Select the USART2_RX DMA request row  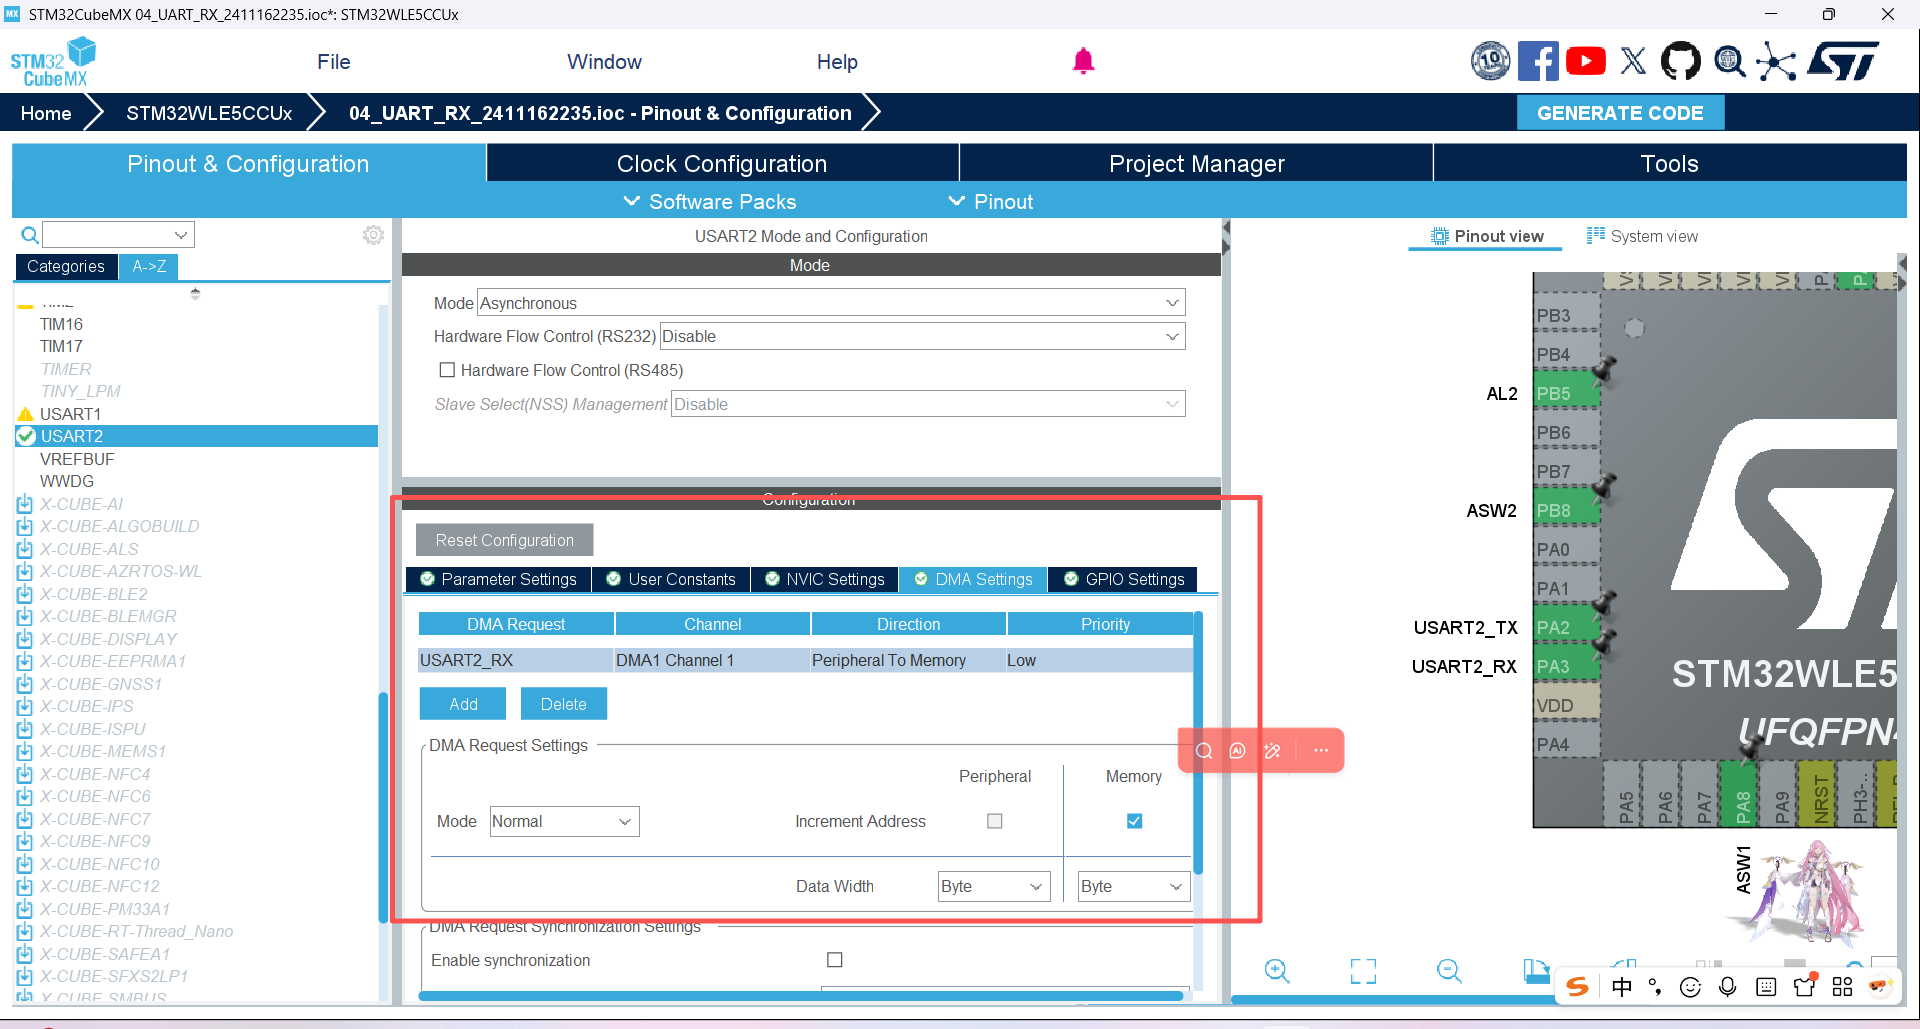pyautogui.click(x=805, y=660)
